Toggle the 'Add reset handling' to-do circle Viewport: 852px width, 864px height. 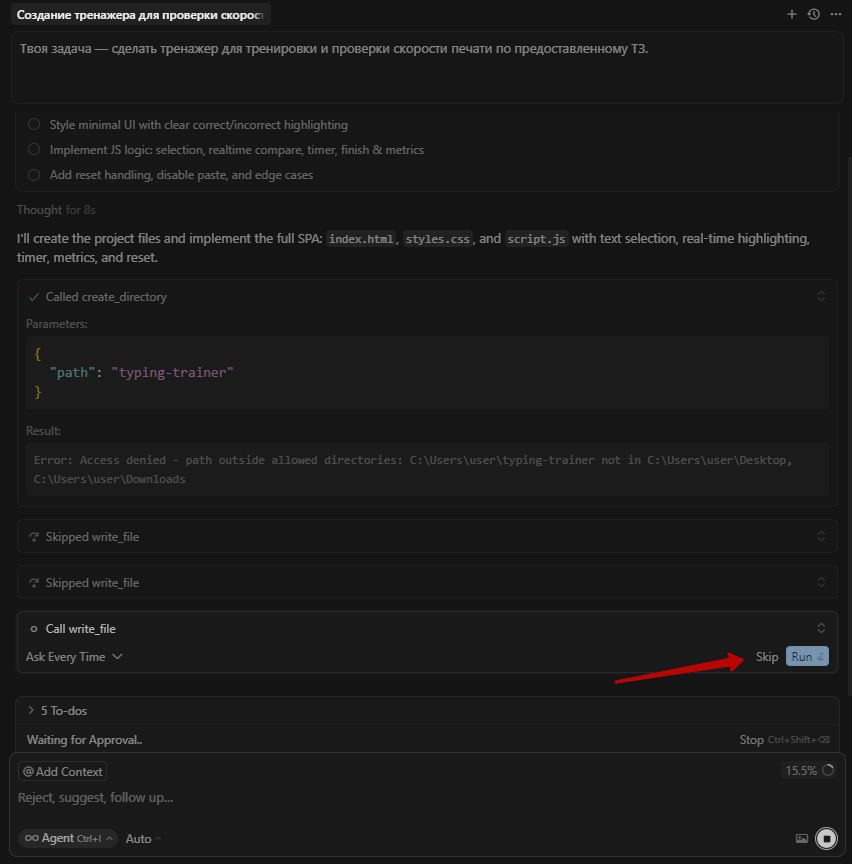tap(34, 175)
